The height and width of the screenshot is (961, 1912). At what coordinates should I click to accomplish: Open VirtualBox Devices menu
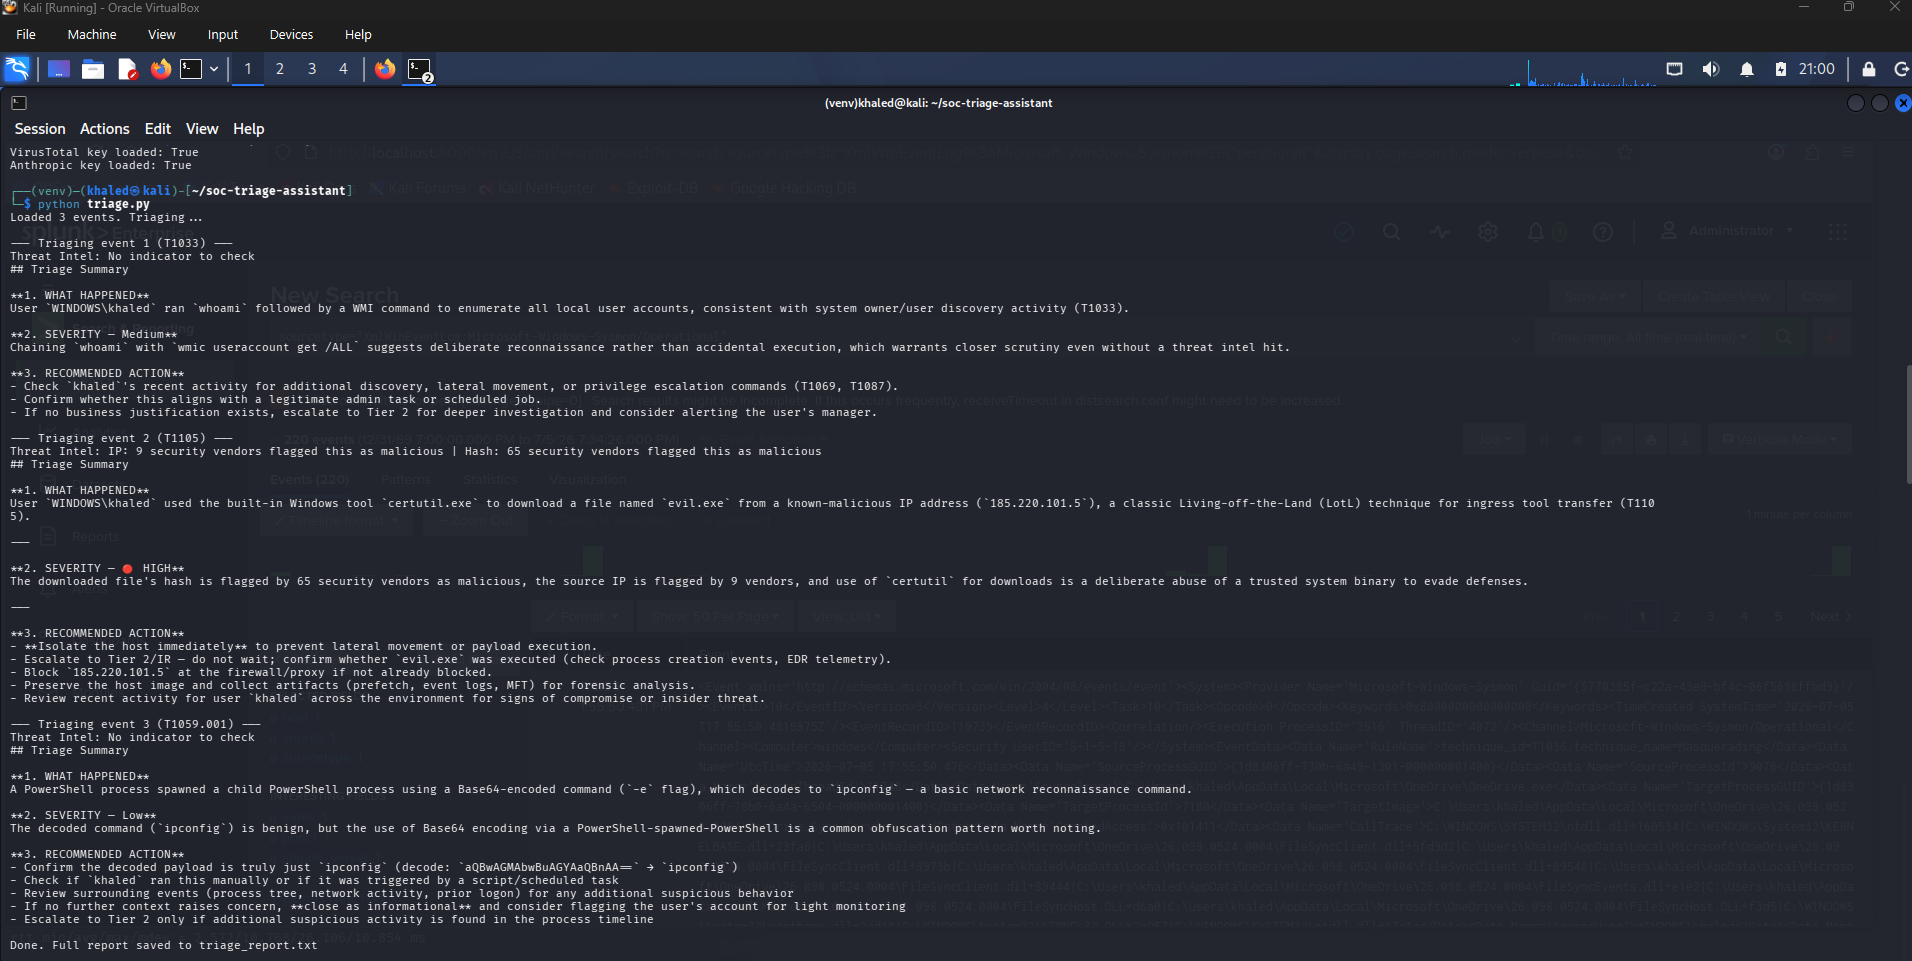tap(291, 34)
